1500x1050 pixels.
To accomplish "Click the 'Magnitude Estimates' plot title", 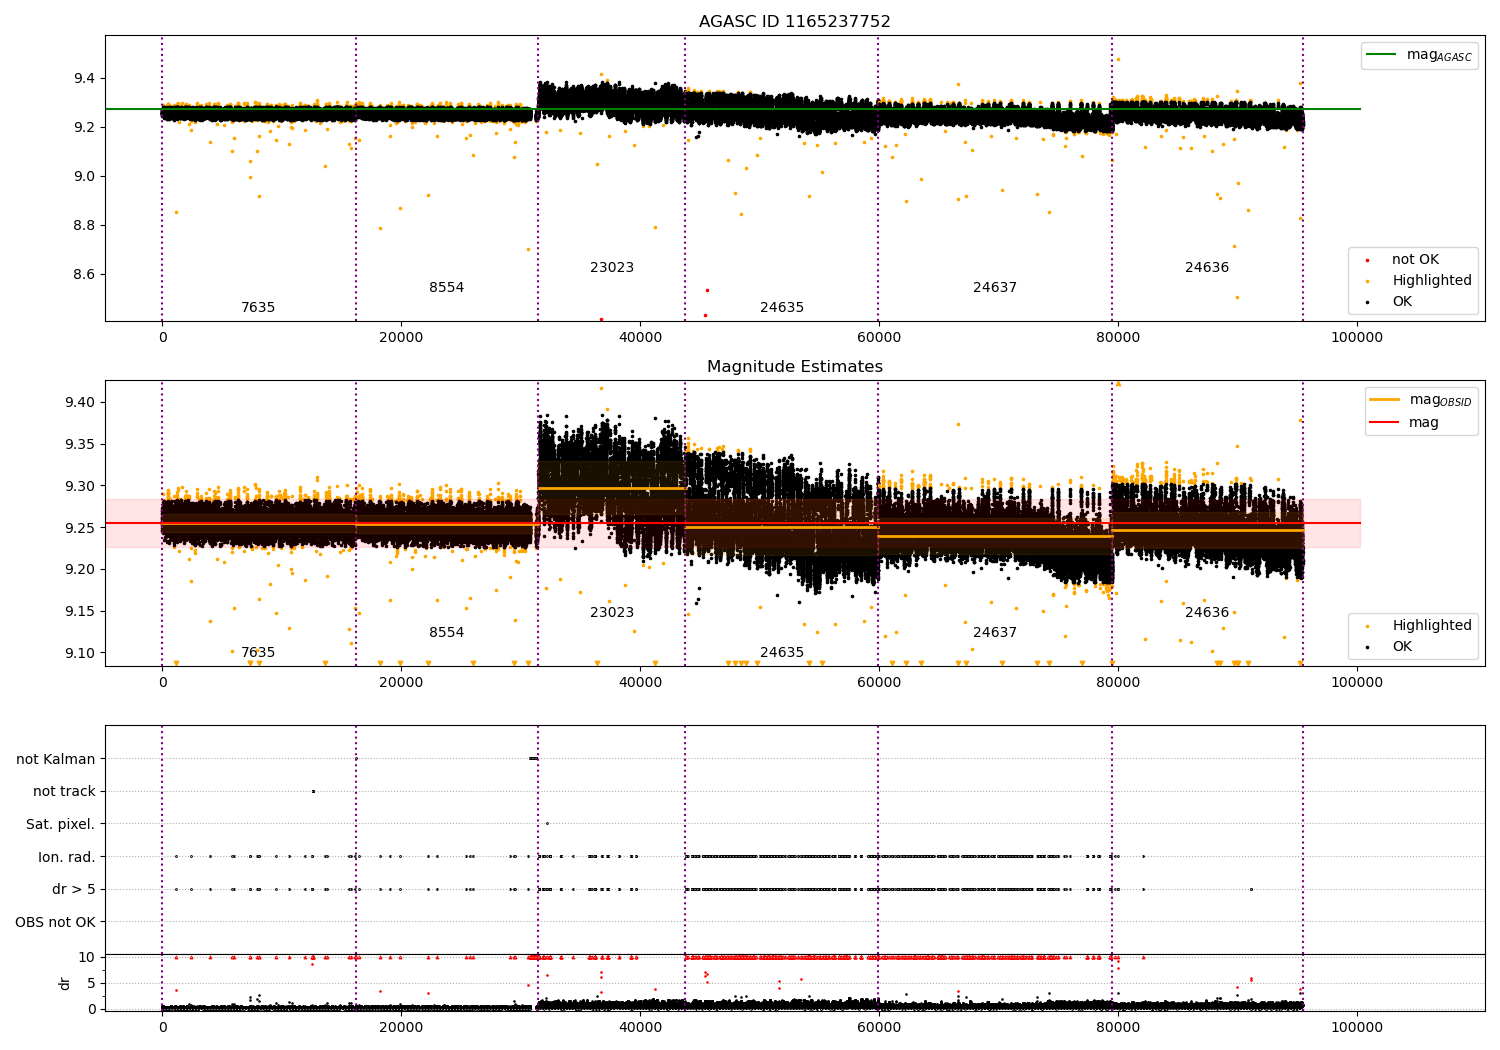I will [x=794, y=367].
